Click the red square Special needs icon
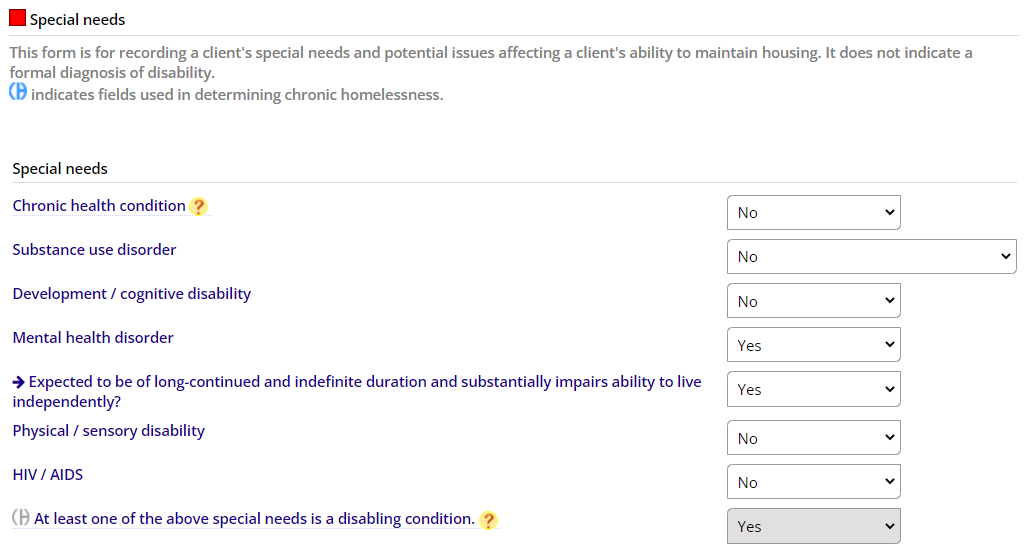This screenshot has height=548, width=1026. coord(18,18)
